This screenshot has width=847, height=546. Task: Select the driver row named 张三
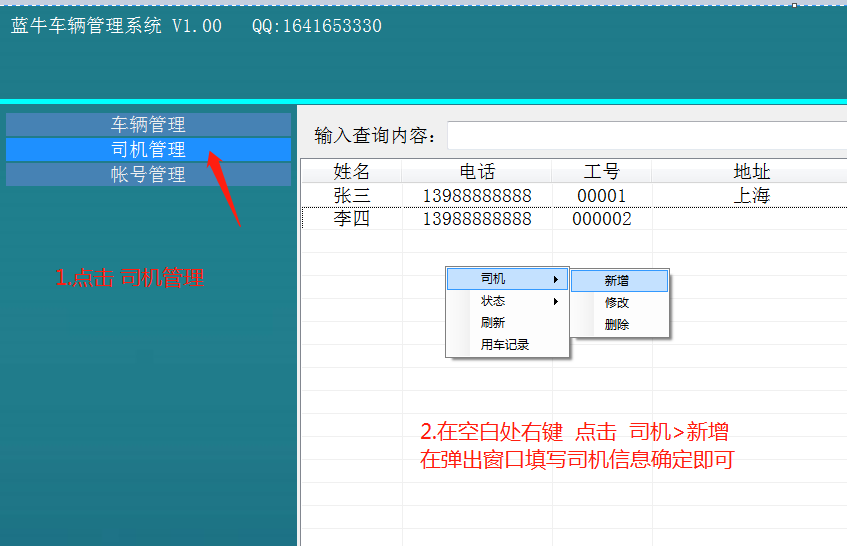pos(351,196)
